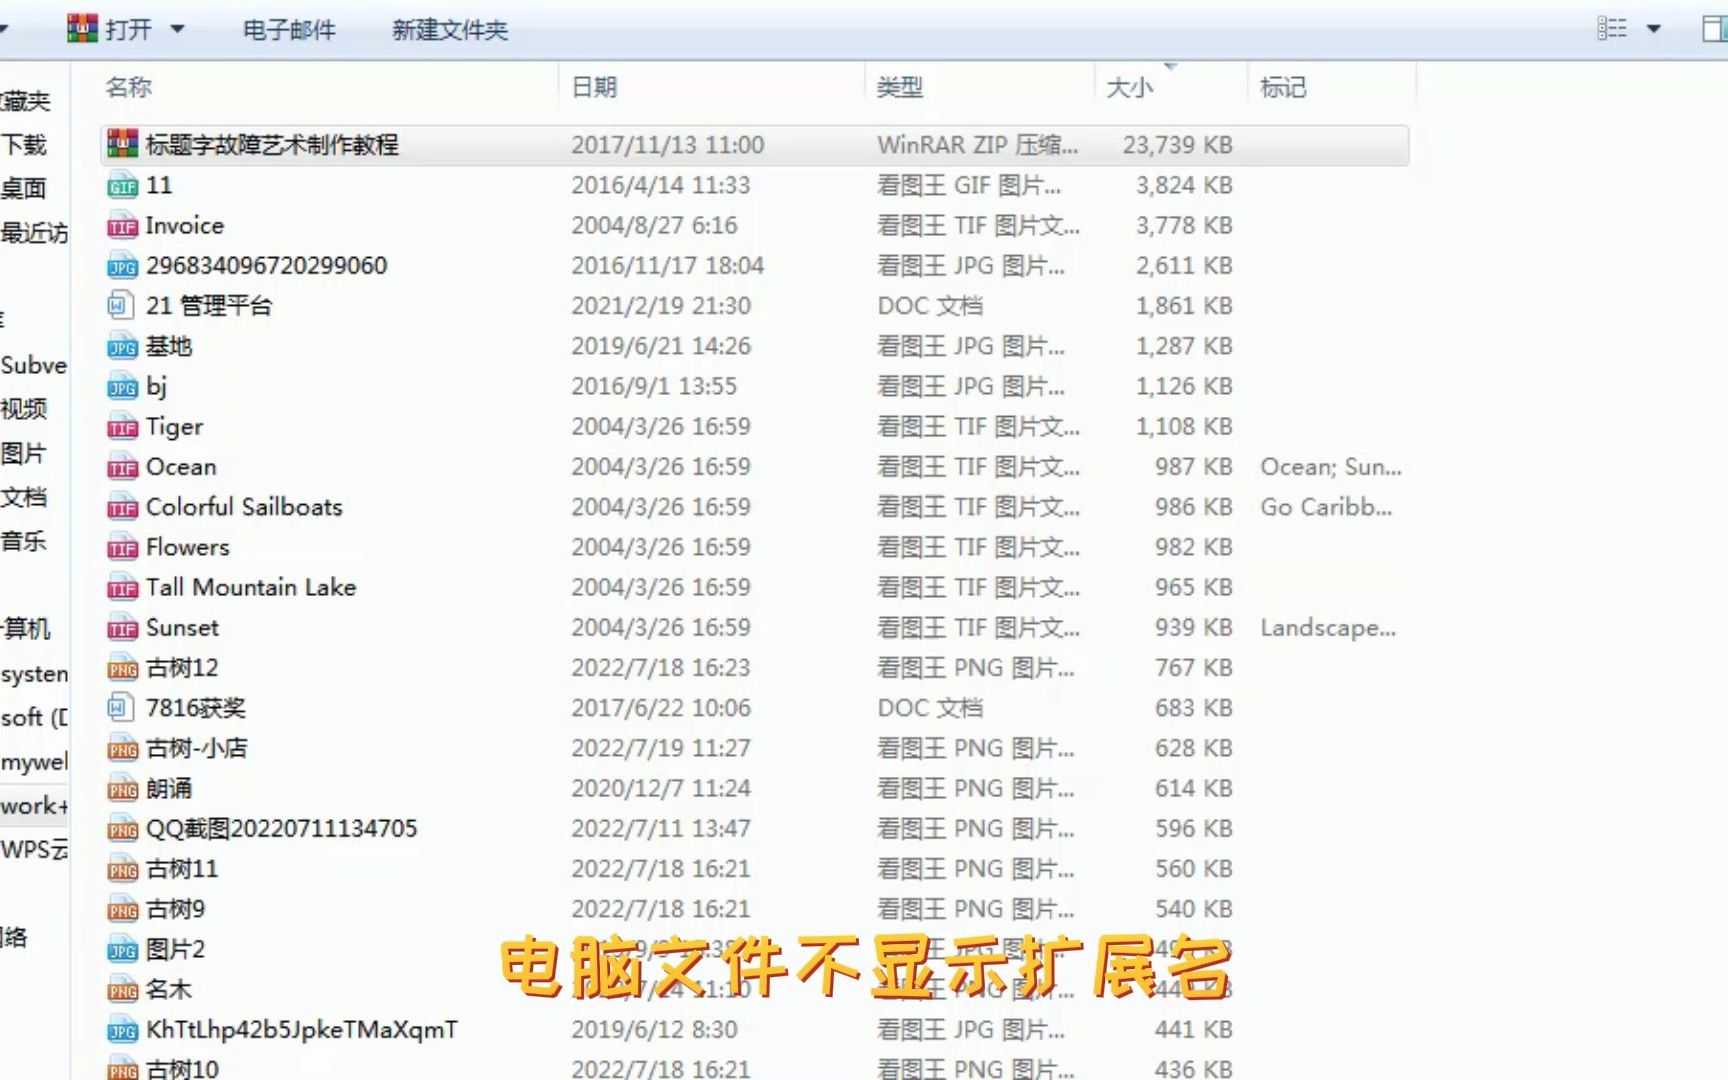Click the 标记 column header
1728x1080 pixels.
pyautogui.click(x=1283, y=87)
